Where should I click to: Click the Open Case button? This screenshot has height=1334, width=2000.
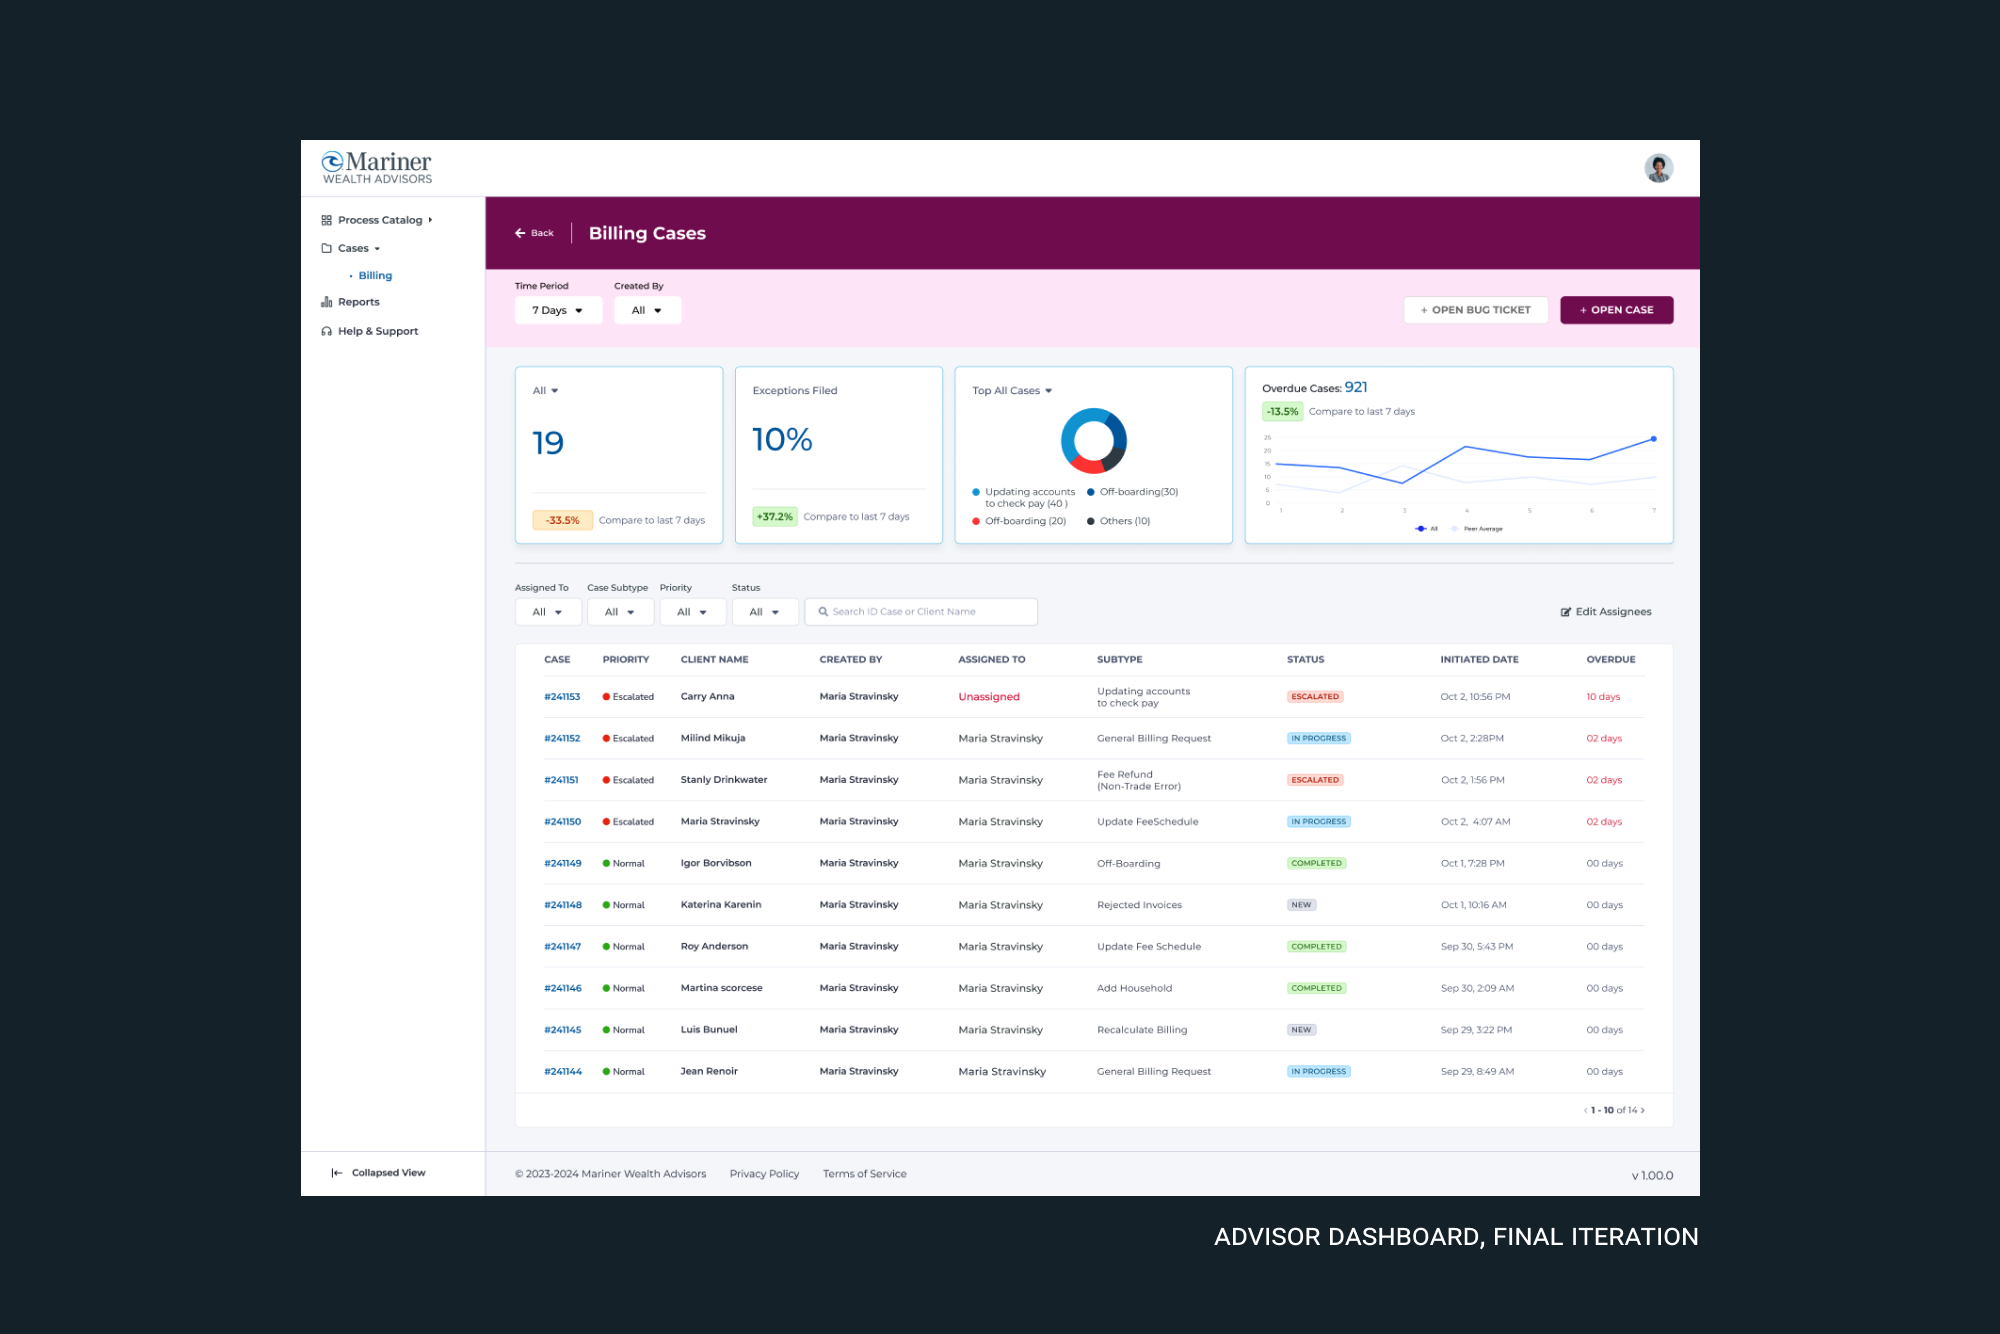tap(1616, 310)
